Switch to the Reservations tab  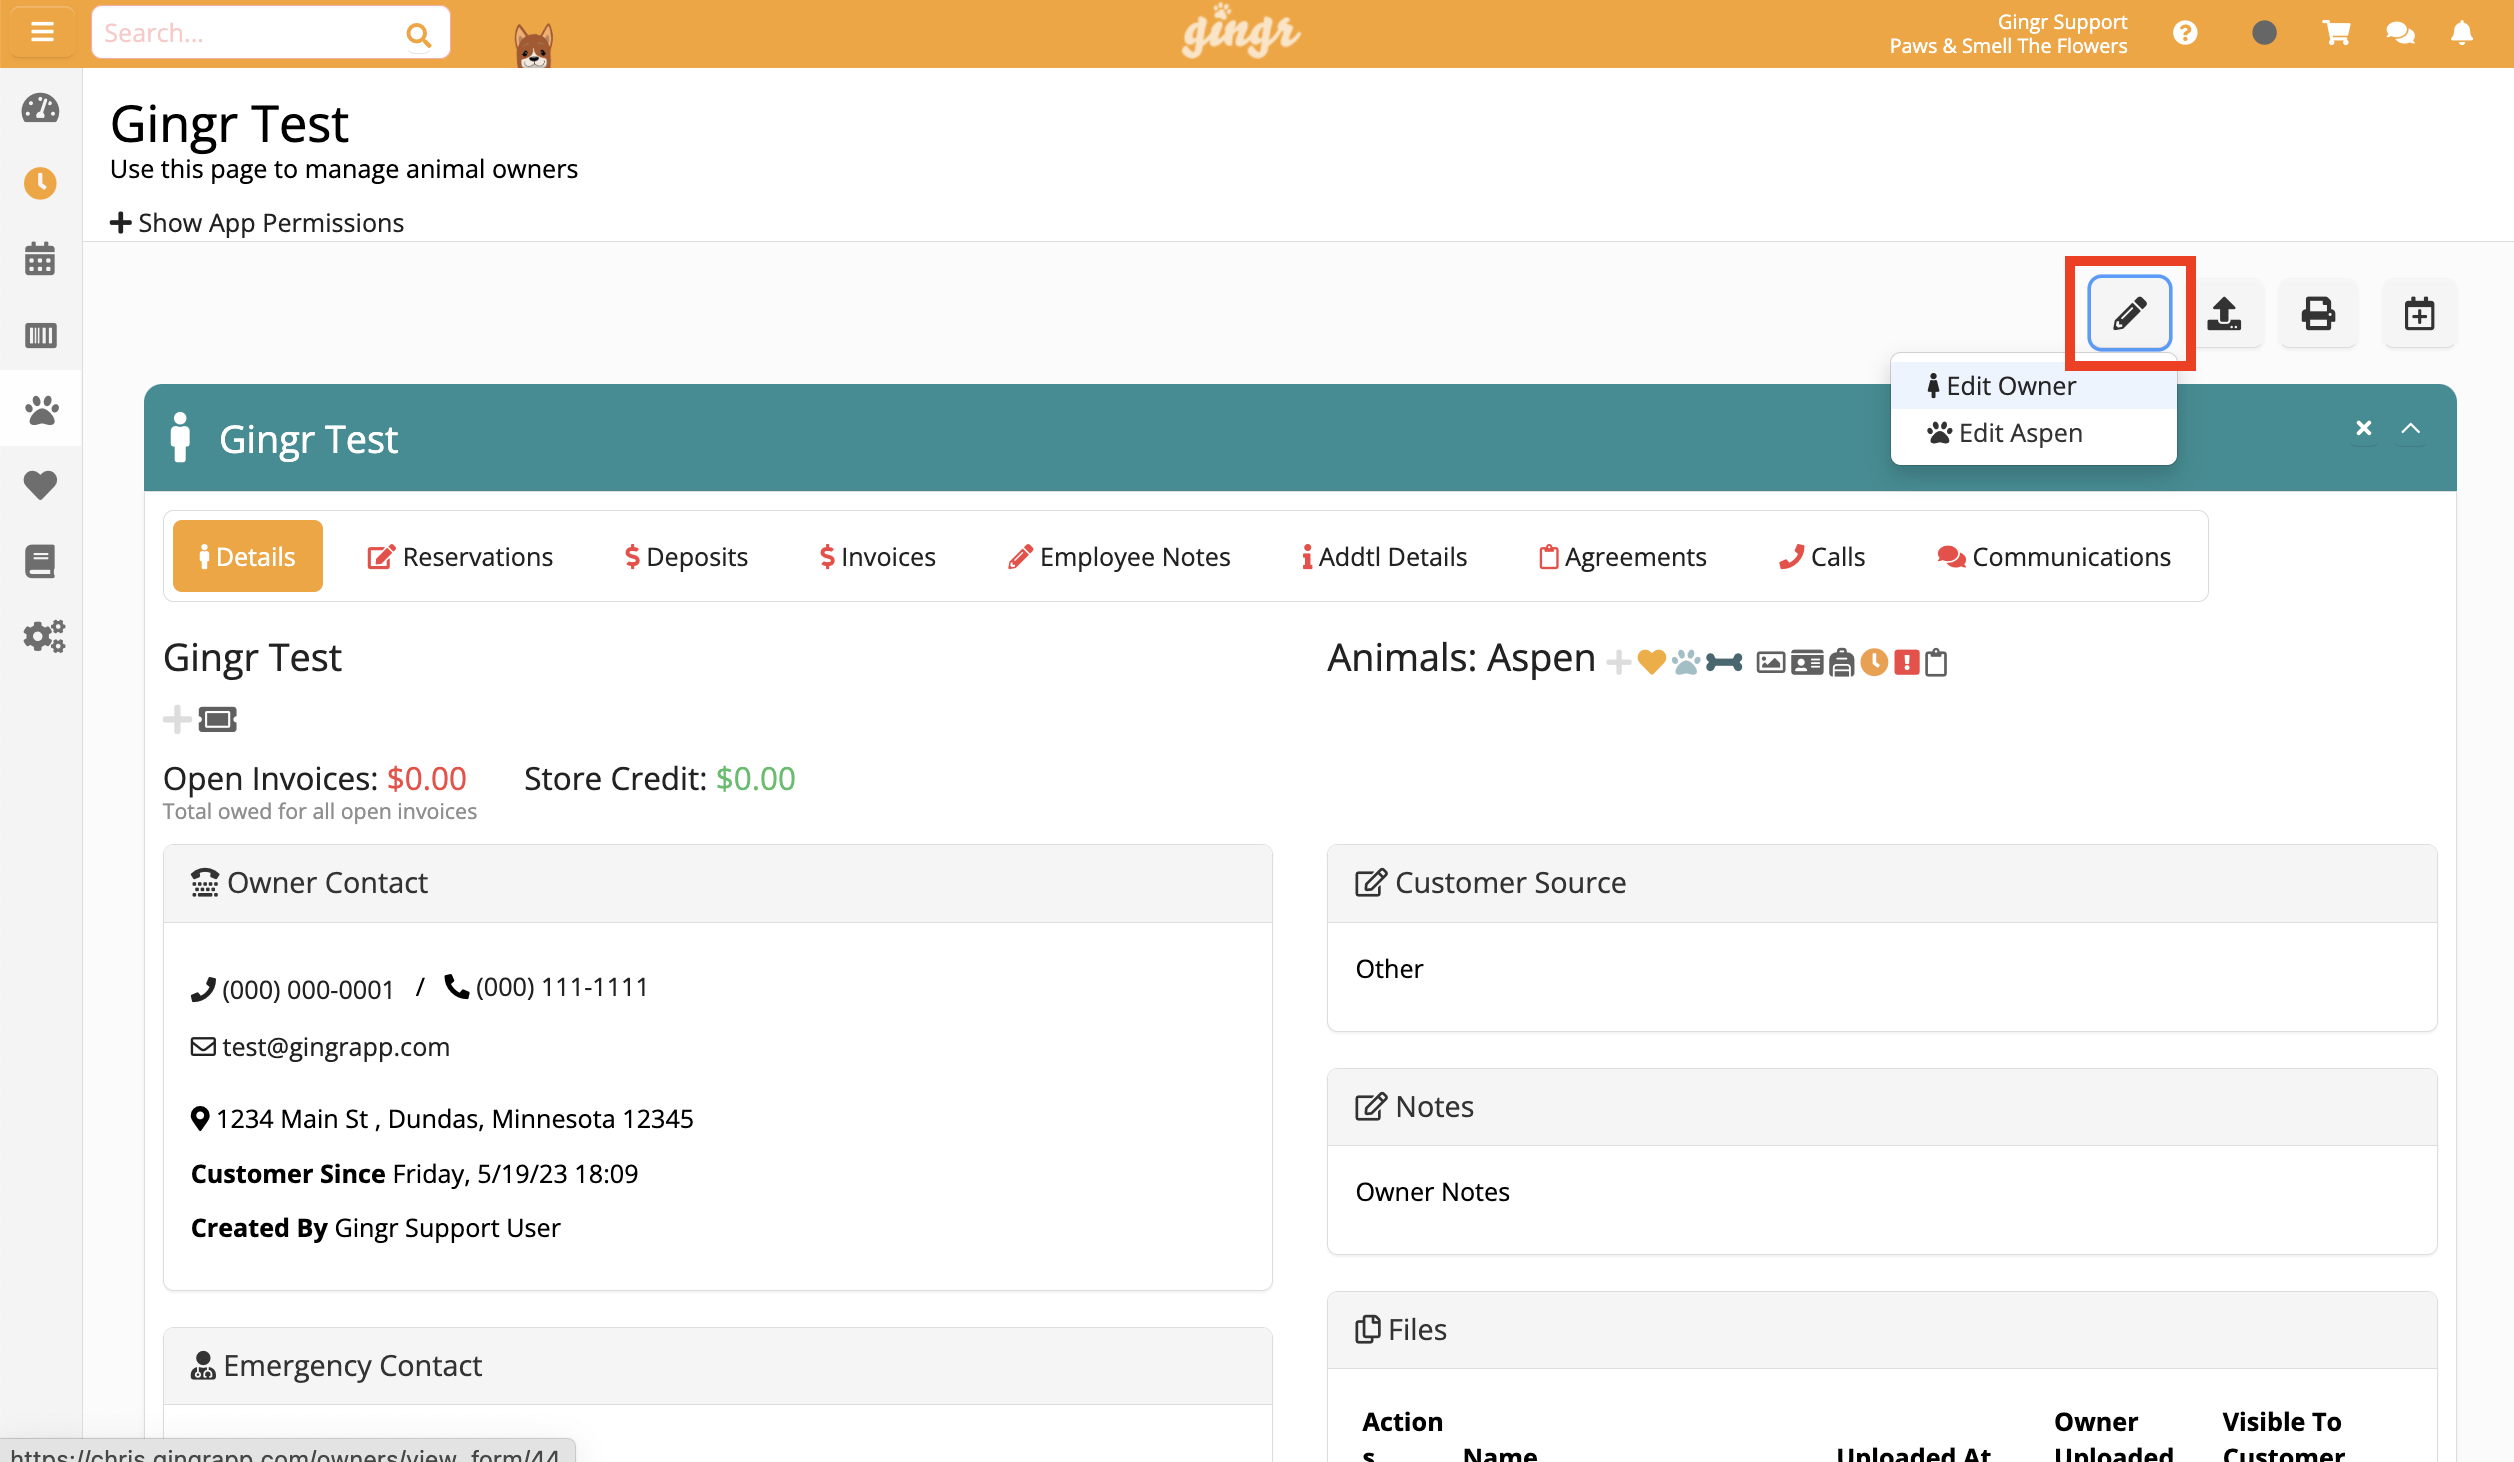tap(460, 556)
